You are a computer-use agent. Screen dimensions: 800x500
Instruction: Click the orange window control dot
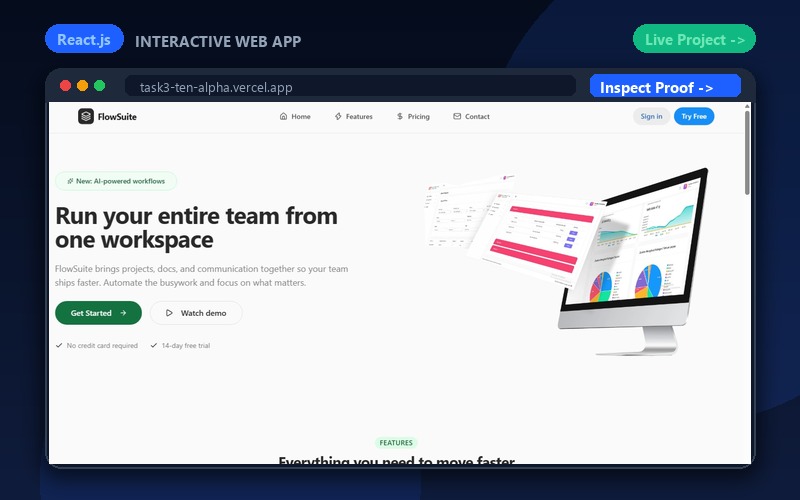point(82,86)
